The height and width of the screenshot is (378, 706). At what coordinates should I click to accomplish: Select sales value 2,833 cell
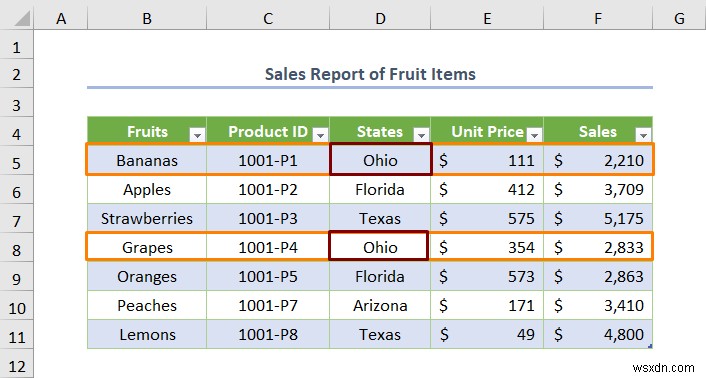(598, 247)
